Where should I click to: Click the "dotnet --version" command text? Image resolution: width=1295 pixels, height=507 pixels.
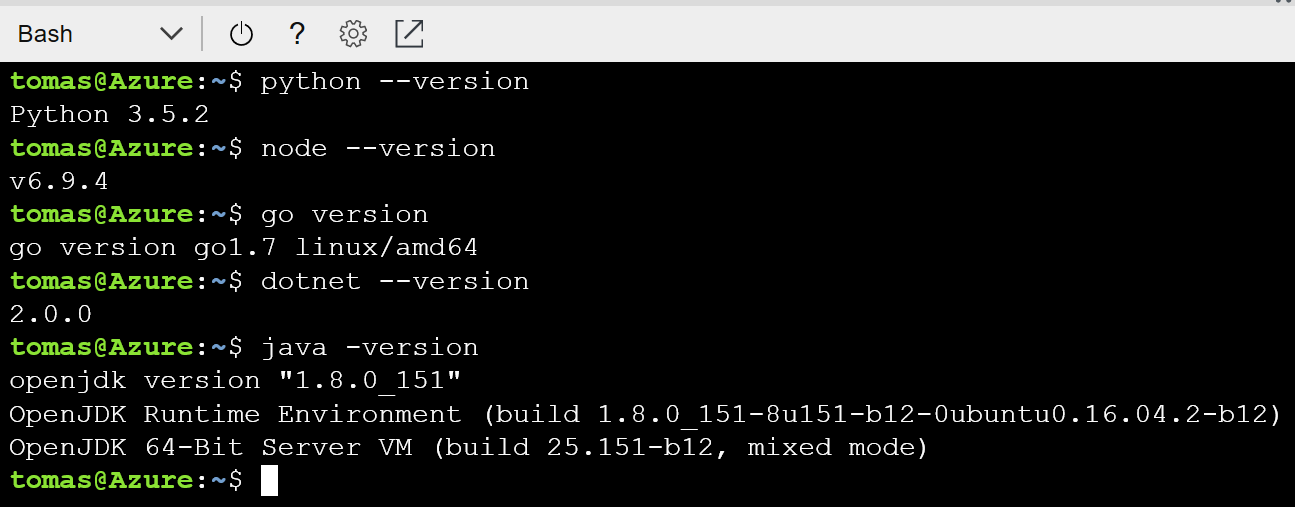click(394, 281)
